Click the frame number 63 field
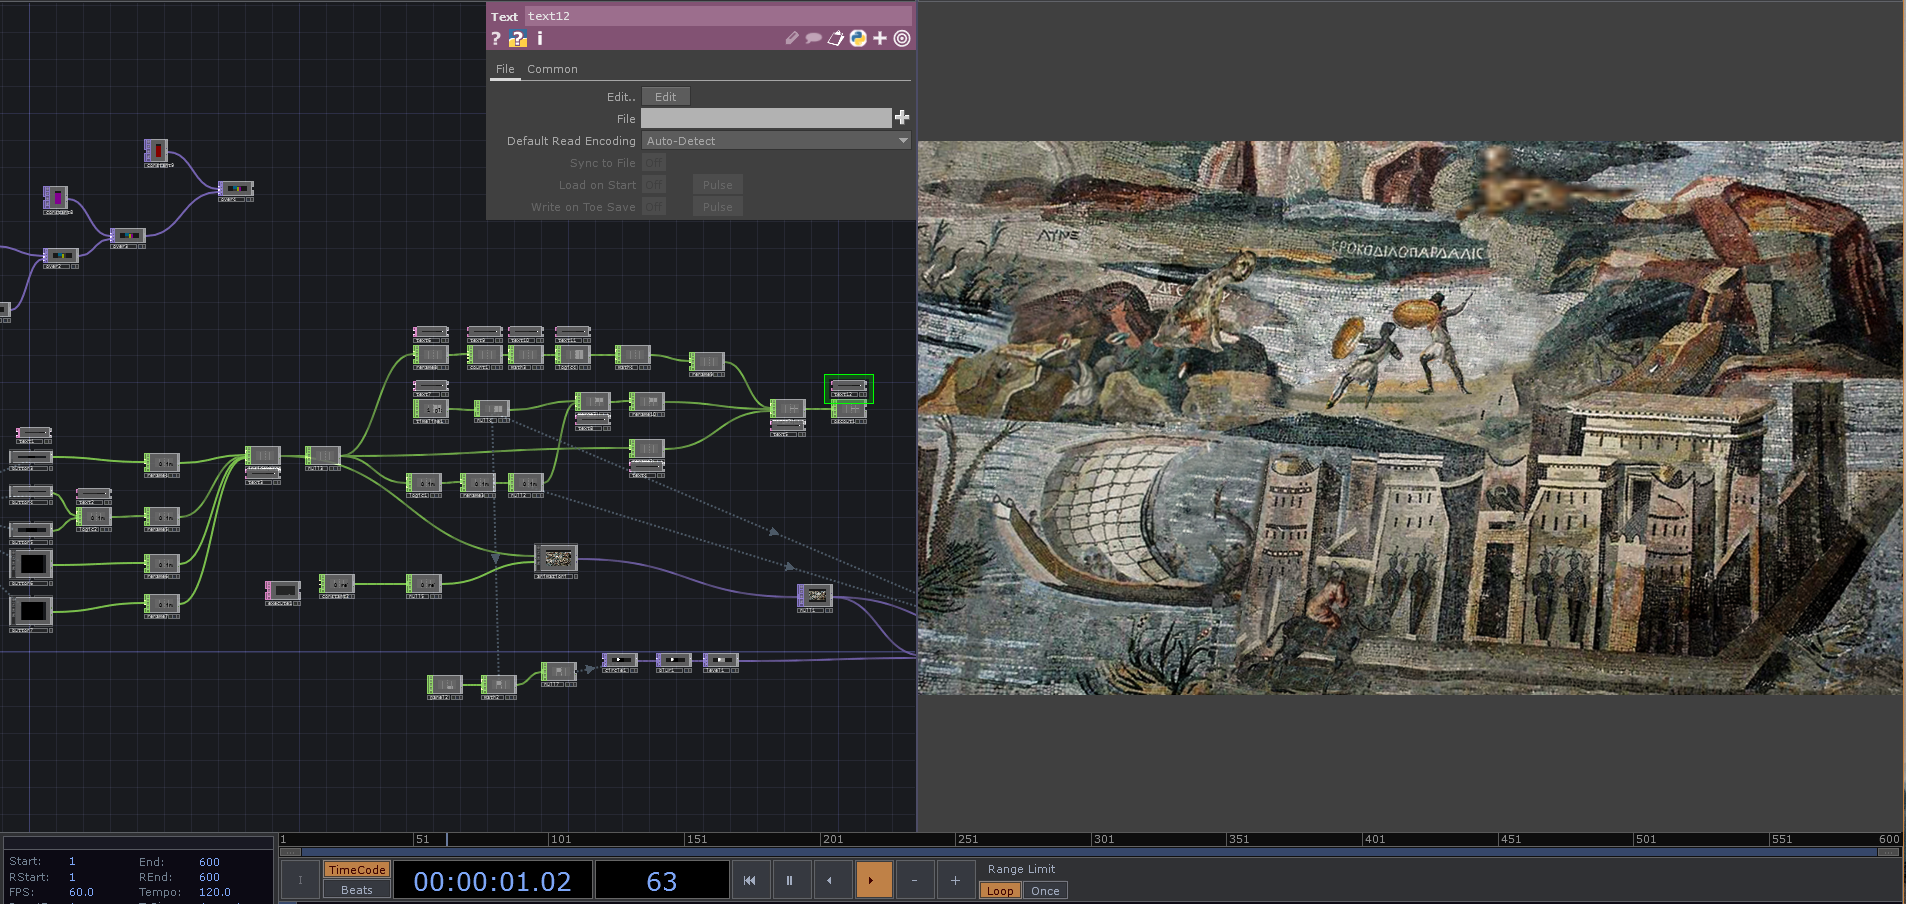This screenshot has height=904, width=1906. [x=662, y=881]
